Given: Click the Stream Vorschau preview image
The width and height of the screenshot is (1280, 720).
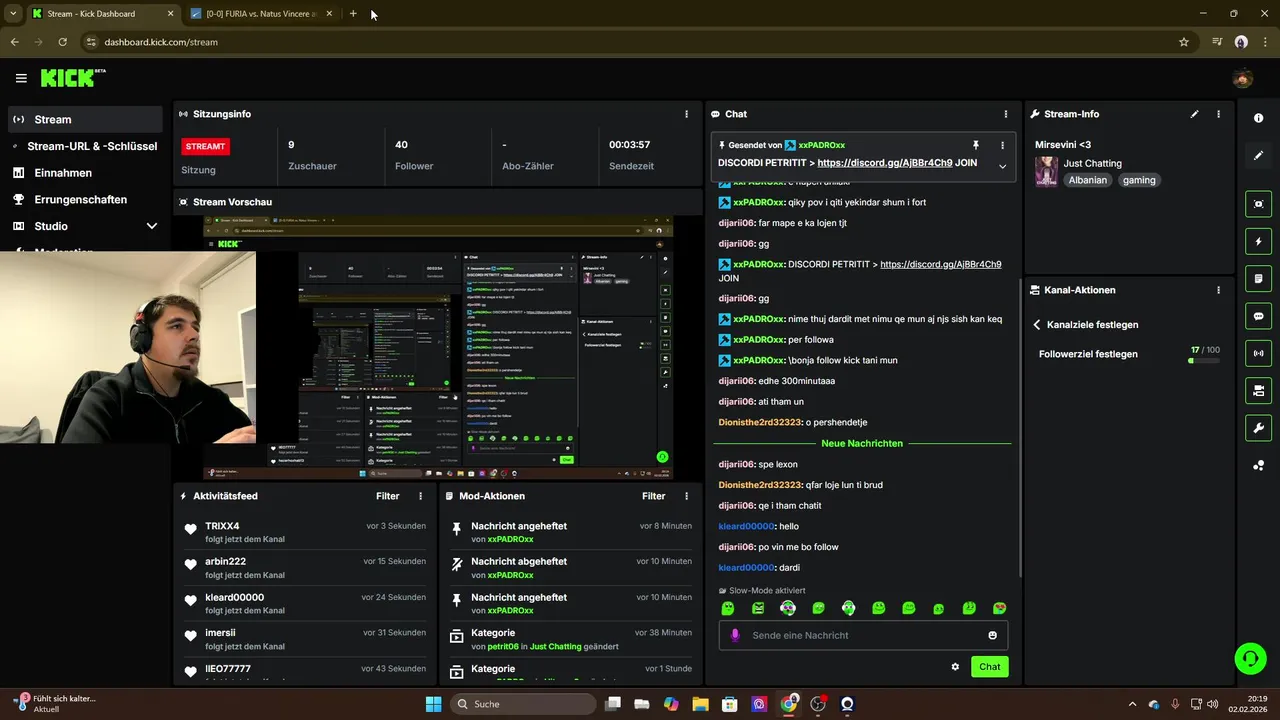Looking at the screenshot, I should [438, 348].
